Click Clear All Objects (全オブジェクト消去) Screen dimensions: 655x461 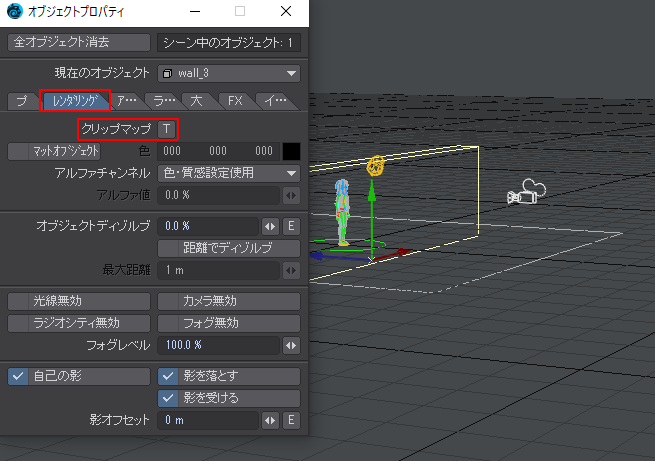coord(79,42)
